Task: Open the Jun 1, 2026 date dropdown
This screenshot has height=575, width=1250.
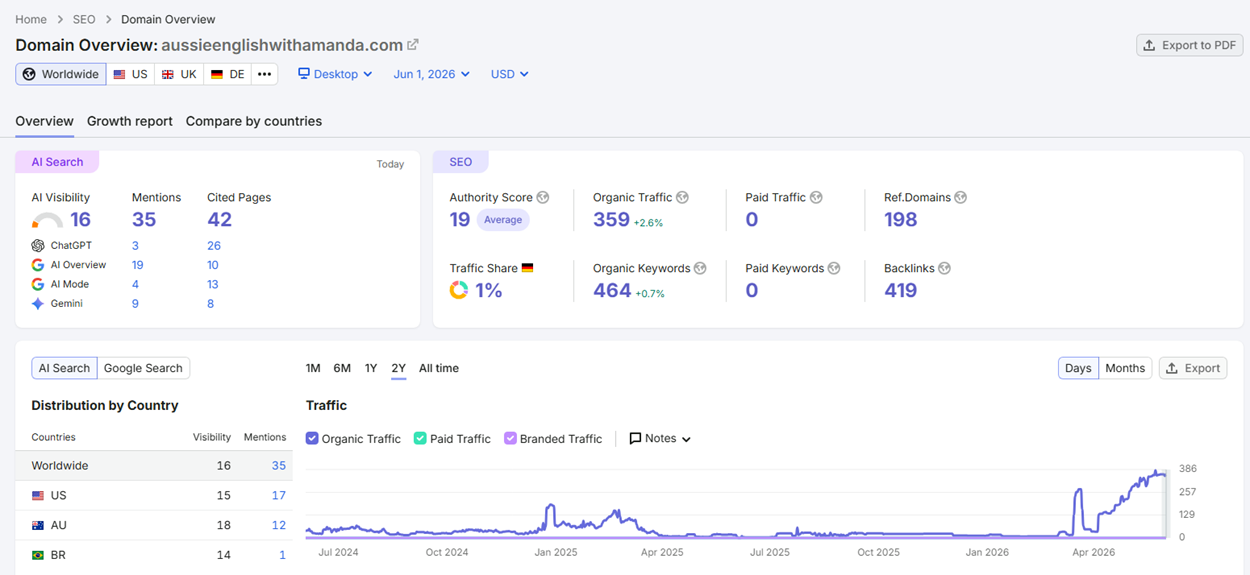Action: [432, 74]
